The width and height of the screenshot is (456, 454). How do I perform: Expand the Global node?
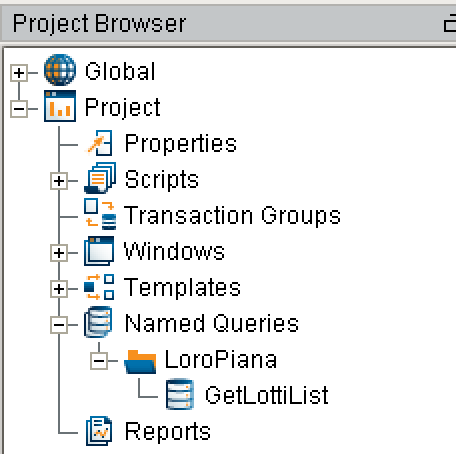[x=19, y=73]
